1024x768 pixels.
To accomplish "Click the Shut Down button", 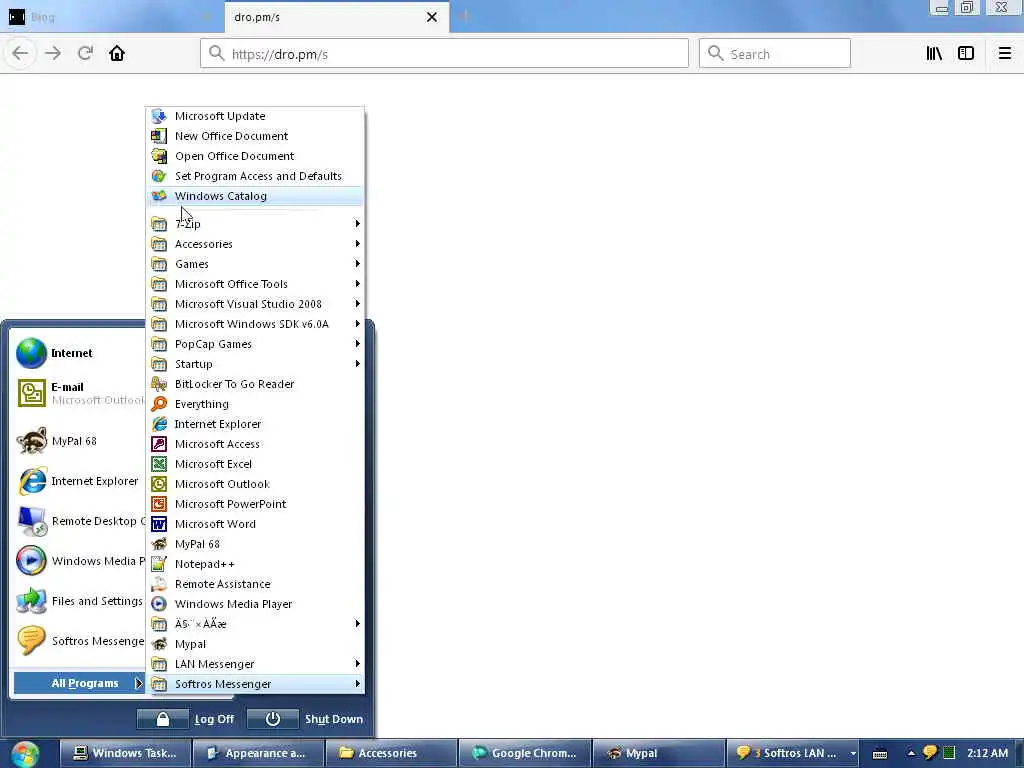I will click(x=306, y=719).
